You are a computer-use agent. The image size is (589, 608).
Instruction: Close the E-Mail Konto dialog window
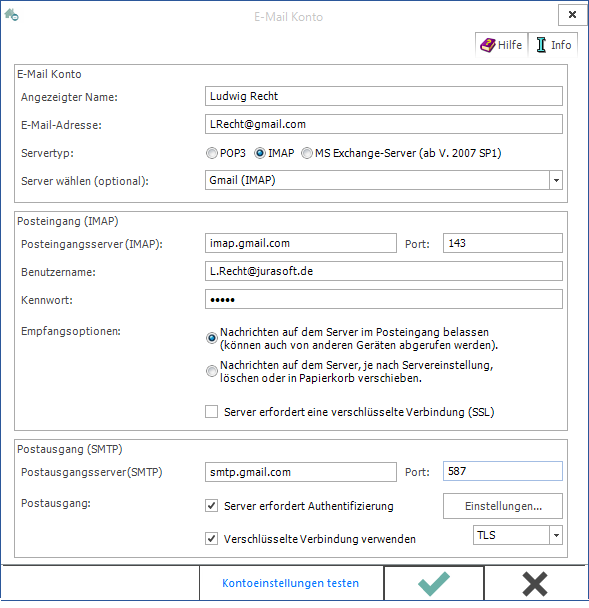pos(572,15)
